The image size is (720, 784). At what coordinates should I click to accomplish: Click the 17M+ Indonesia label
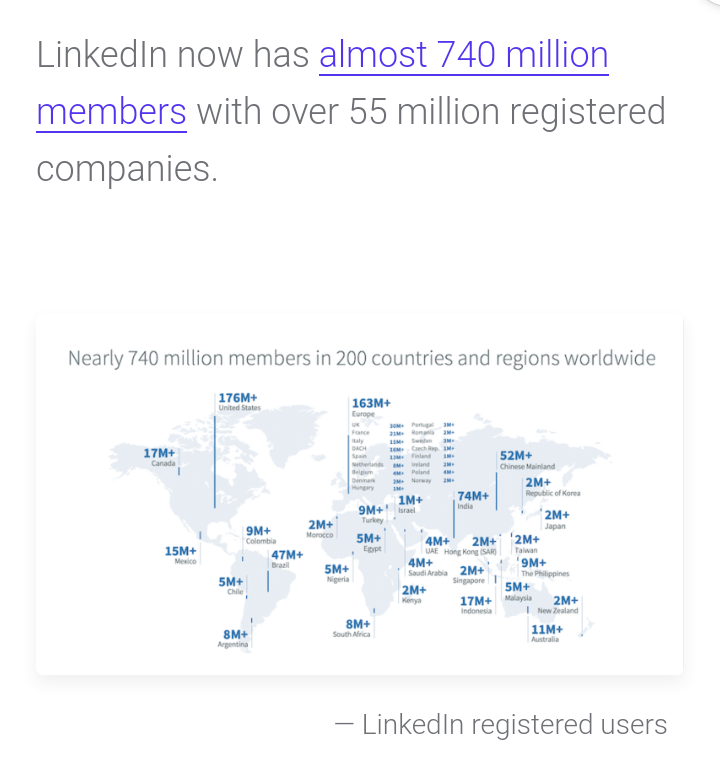(x=476, y=604)
